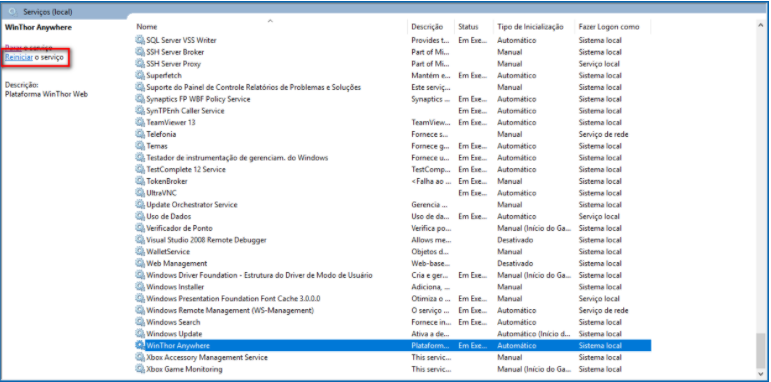Click the Telefonia service gear icon

140,134
